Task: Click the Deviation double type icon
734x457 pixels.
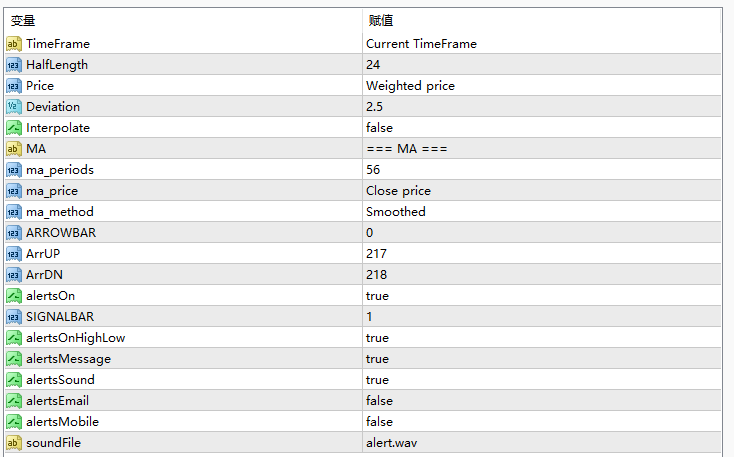Action: tap(13, 107)
